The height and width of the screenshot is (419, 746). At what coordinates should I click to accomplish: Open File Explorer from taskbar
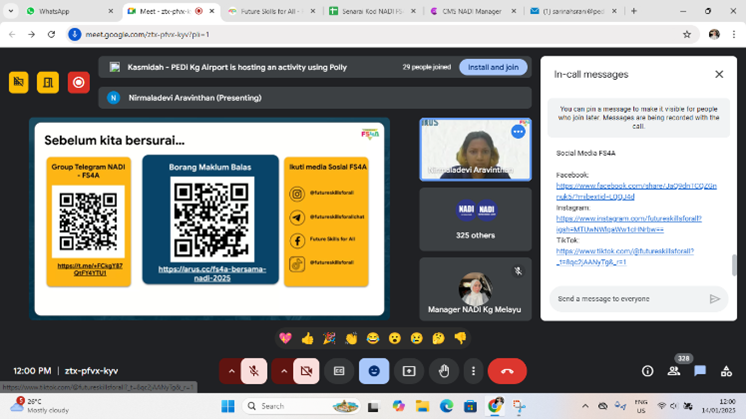tap(422, 406)
